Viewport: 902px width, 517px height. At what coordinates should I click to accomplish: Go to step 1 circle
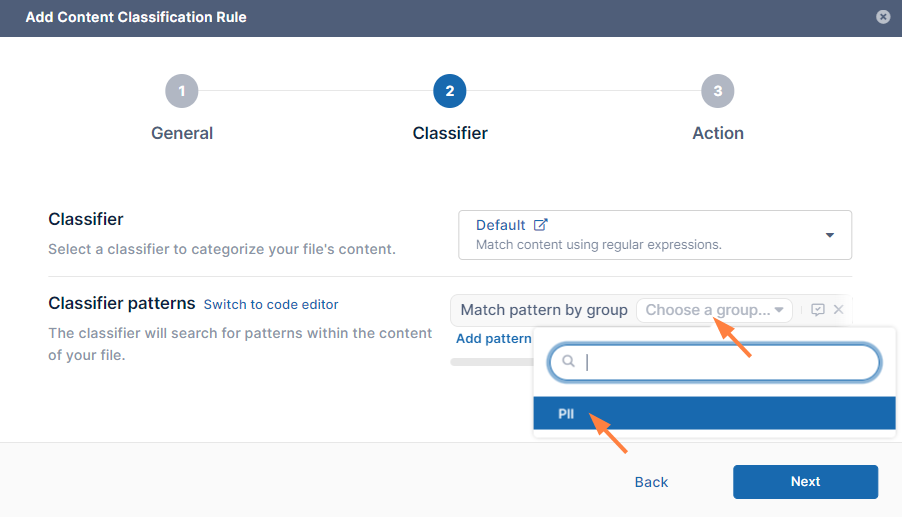coord(182,91)
